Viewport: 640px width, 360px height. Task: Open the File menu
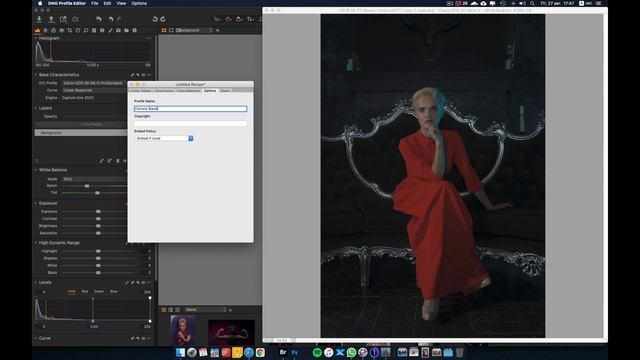click(x=95, y=3)
